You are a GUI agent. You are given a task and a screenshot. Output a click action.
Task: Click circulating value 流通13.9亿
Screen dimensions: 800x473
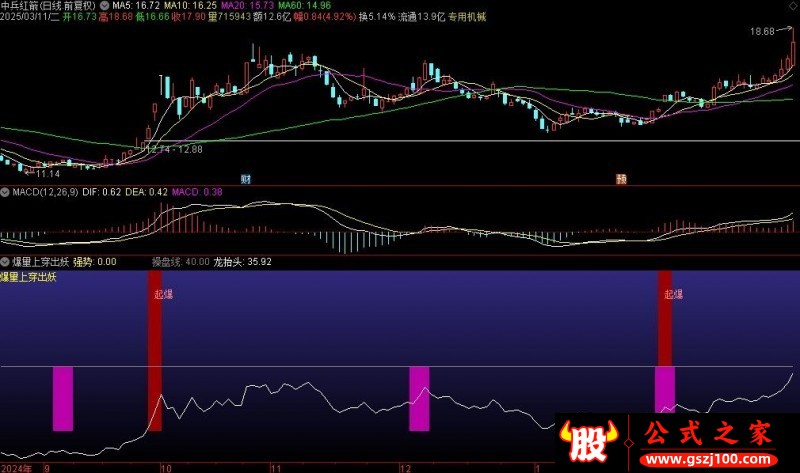click(421, 17)
